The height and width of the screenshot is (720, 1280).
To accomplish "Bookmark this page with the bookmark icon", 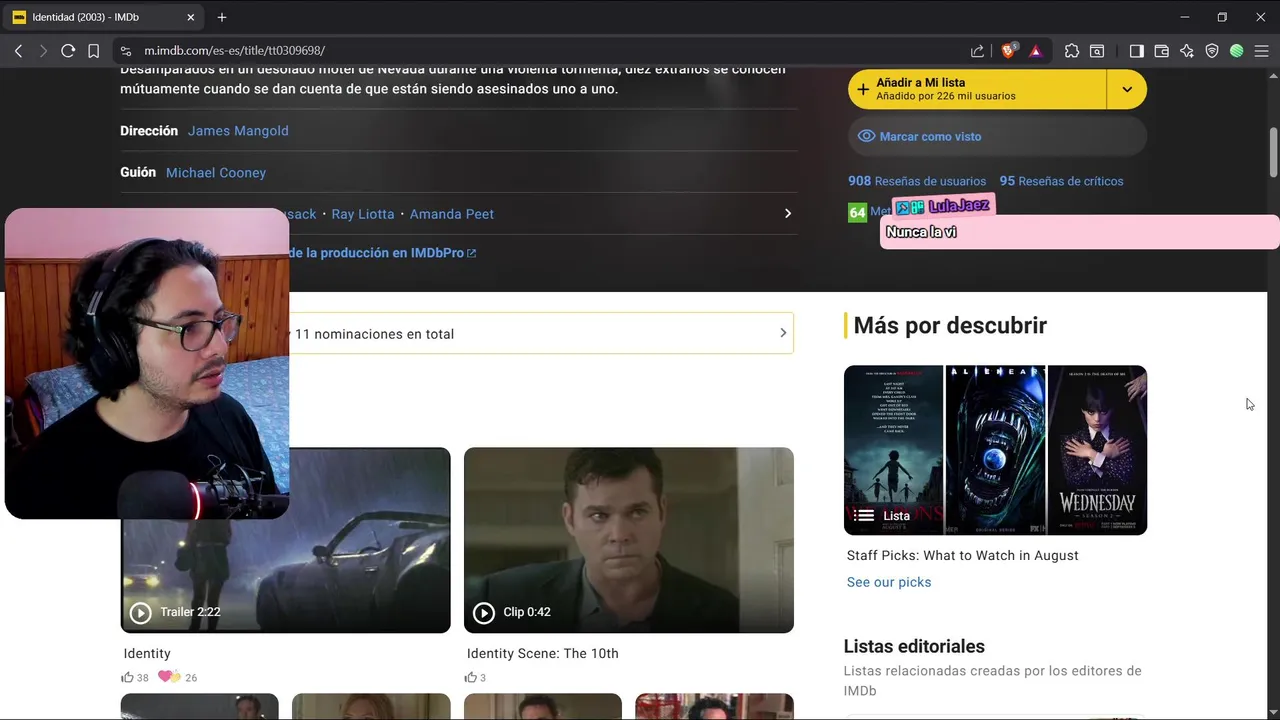I will [x=93, y=51].
